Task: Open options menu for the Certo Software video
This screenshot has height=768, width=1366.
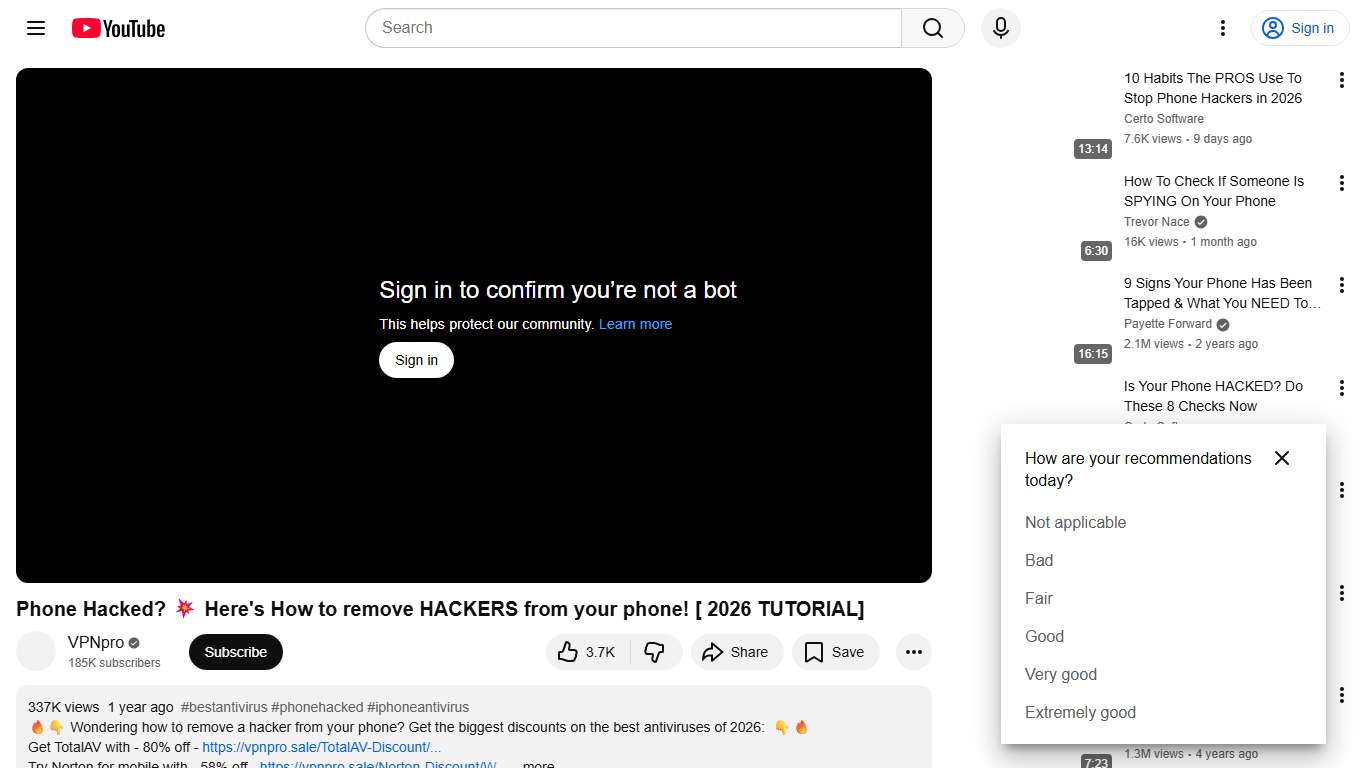Action: point(1342,79)
